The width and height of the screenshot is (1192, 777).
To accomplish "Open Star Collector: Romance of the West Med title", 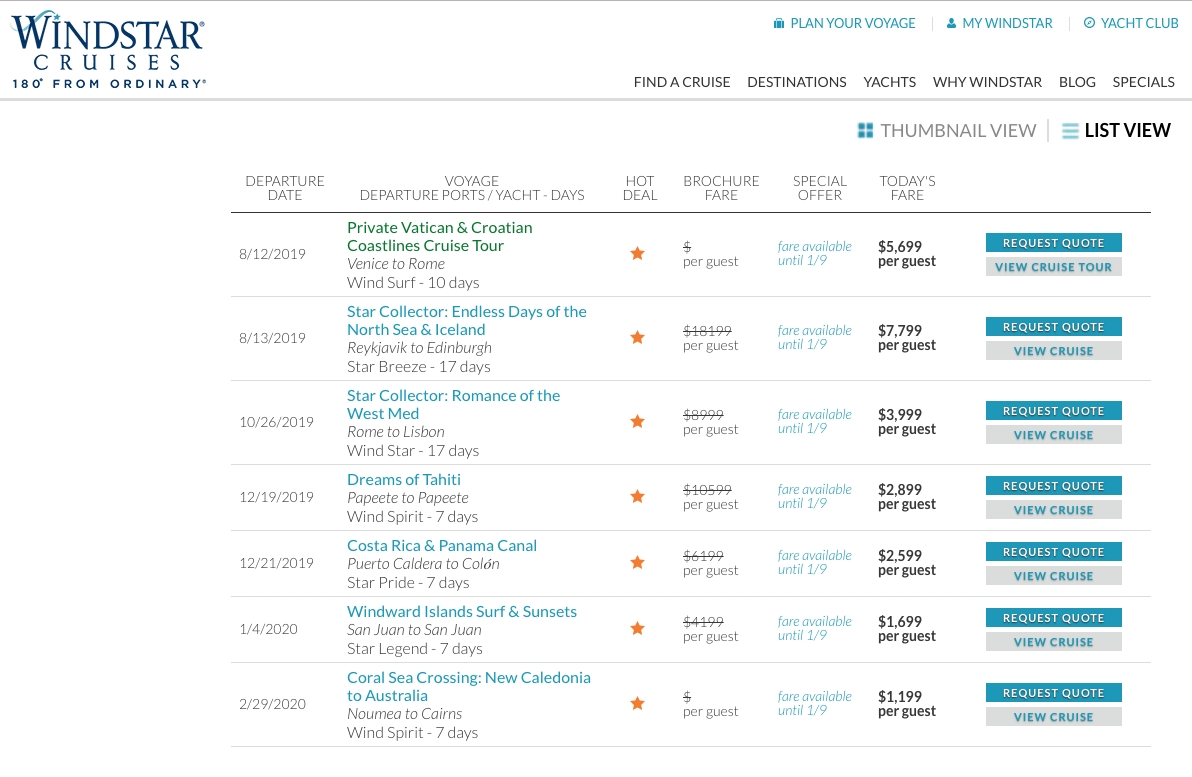I will tap(453, 404).
